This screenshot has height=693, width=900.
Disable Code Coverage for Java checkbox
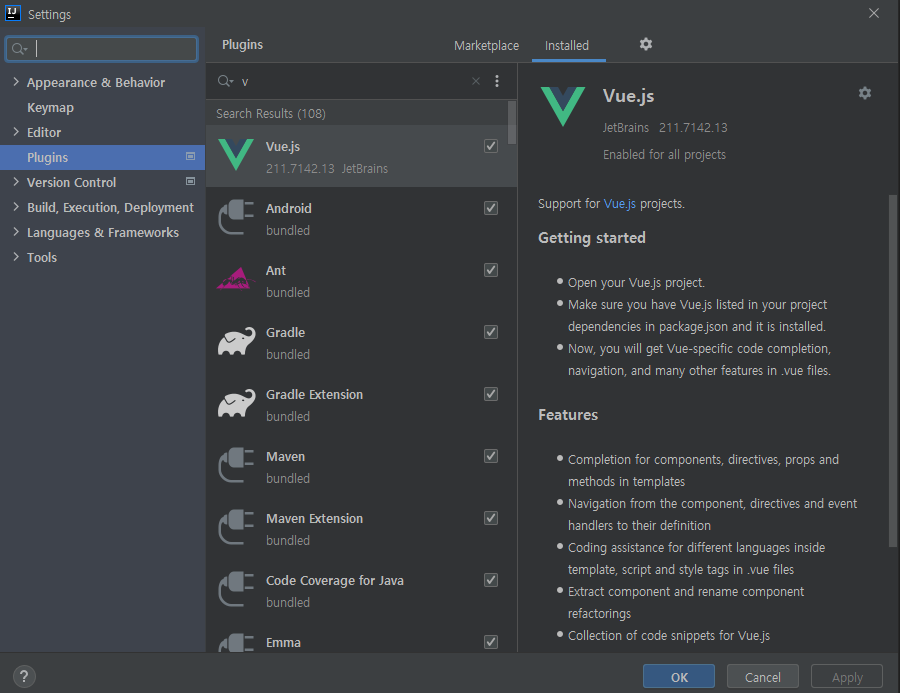491,580
